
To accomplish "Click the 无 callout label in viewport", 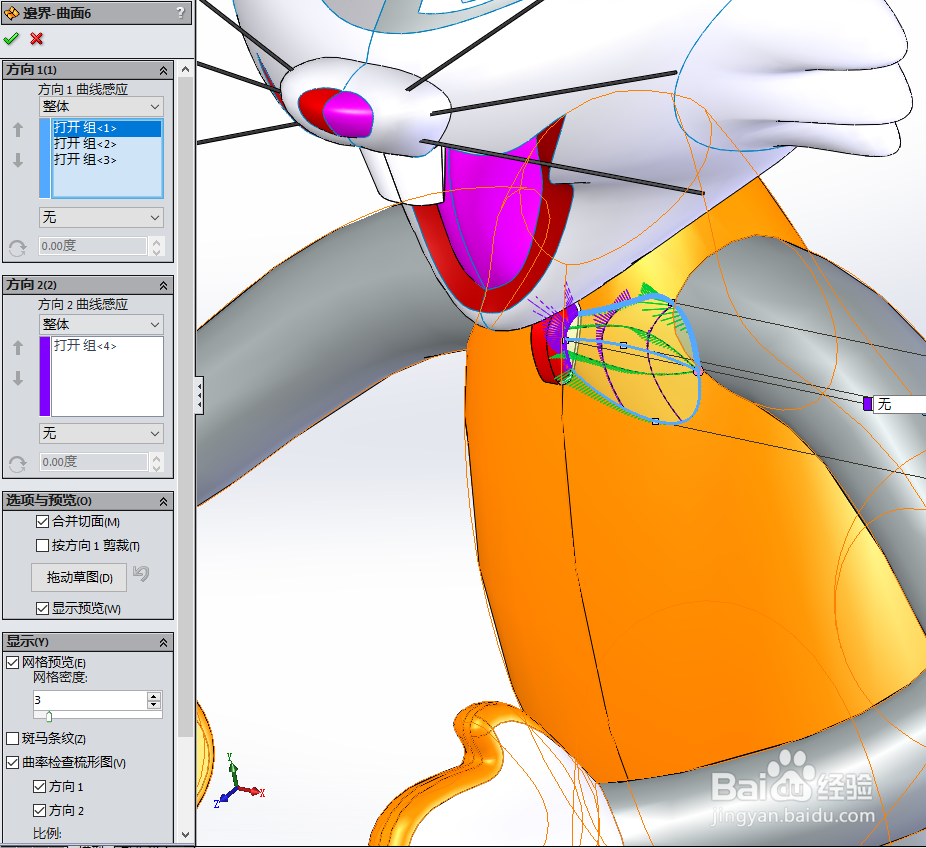I will (x=898, y=404).
